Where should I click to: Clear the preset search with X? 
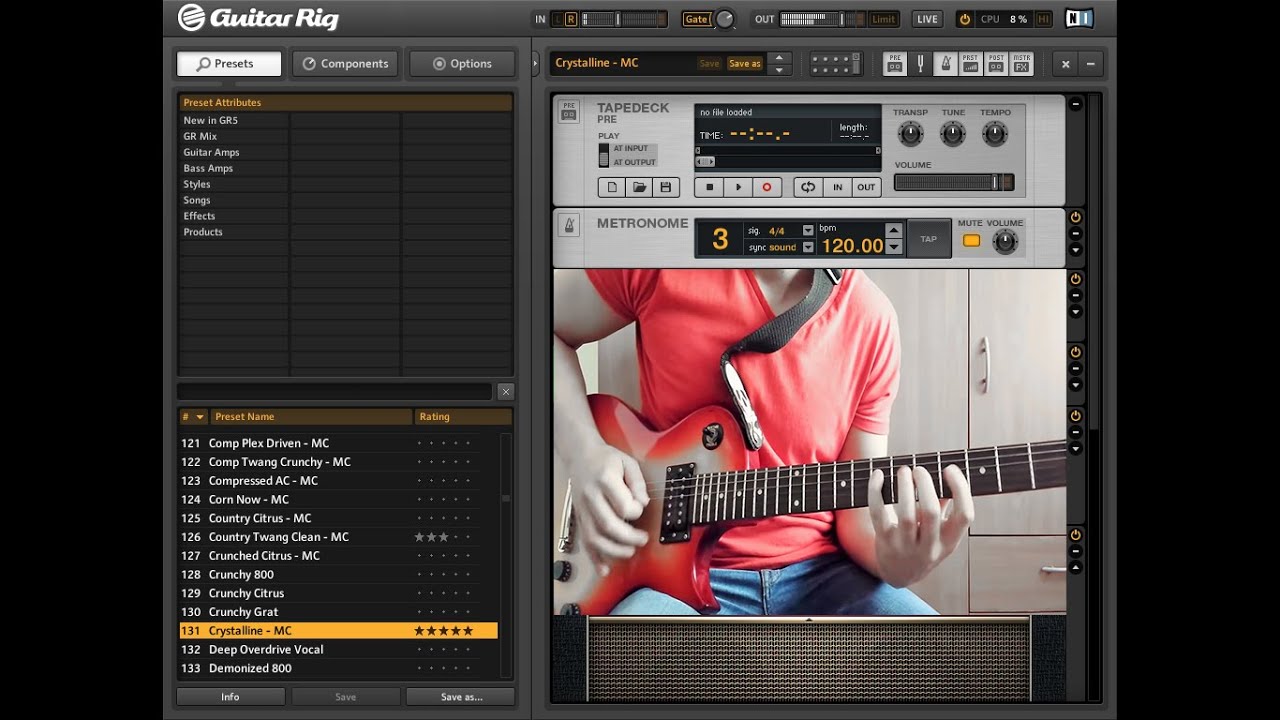[x=506, y=392]
